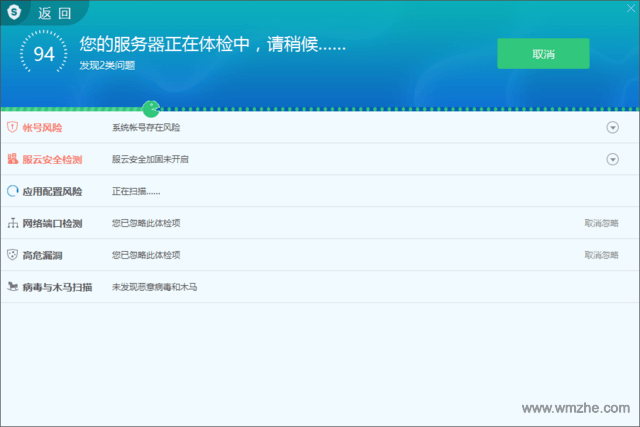Click the 服云安全检测 red icon

tap(13, 159)
